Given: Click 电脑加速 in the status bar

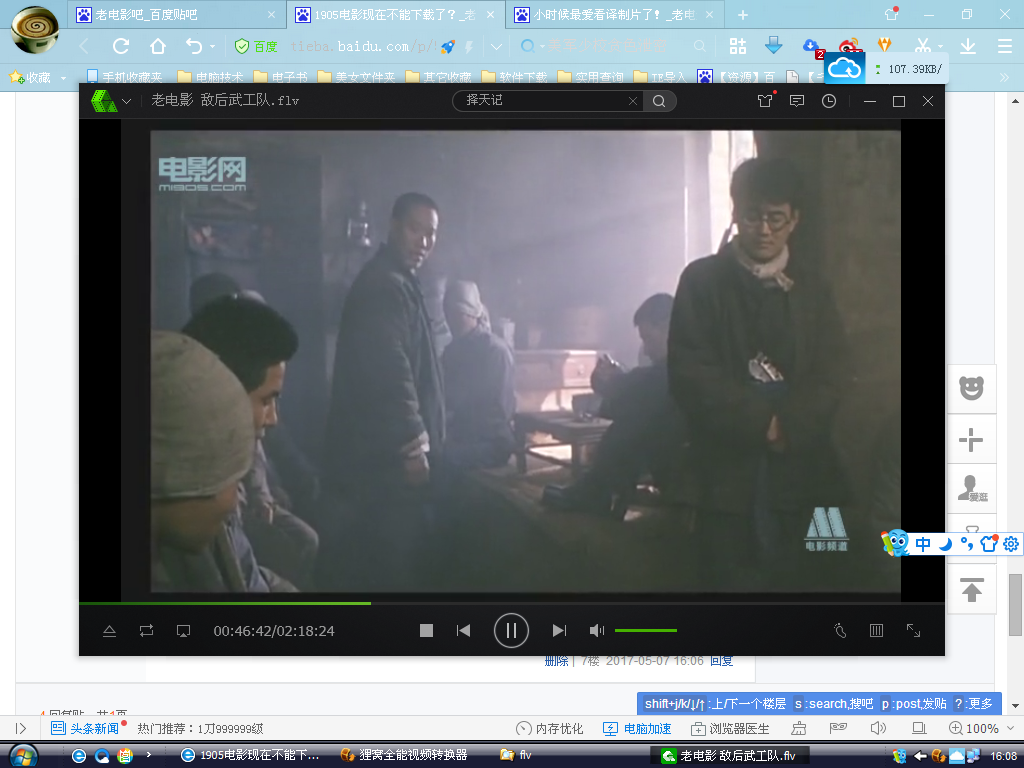Looking at the screenshot, I should (x=637, y=728).
